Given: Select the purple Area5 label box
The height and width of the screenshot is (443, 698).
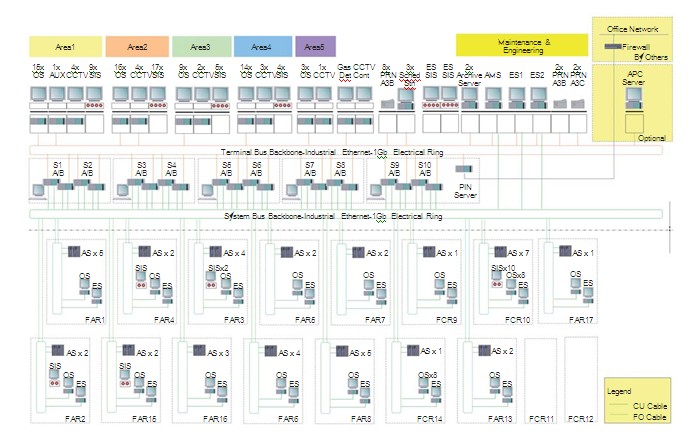Looking at the screenshot, I should pos(316,46).
